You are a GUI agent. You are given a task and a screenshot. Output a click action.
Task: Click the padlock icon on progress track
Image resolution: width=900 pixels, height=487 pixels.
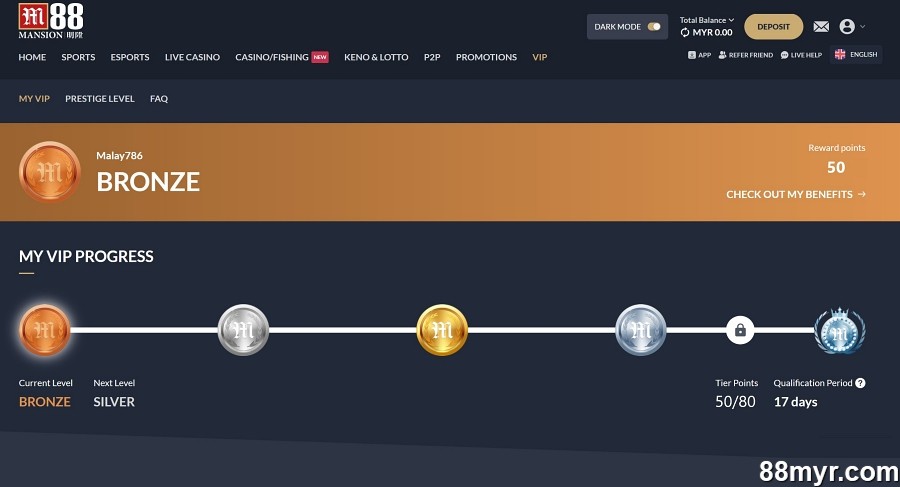click(740, 330)
